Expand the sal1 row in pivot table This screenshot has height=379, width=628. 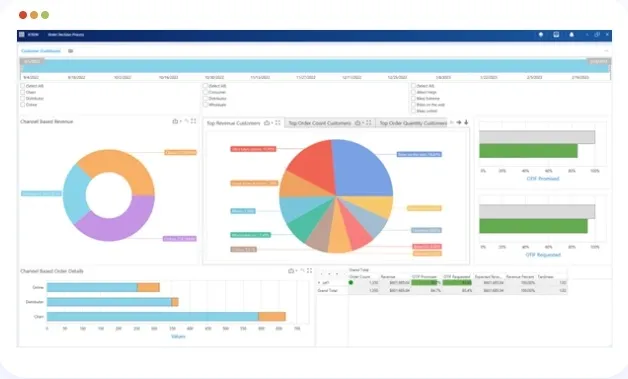[319, 282]
